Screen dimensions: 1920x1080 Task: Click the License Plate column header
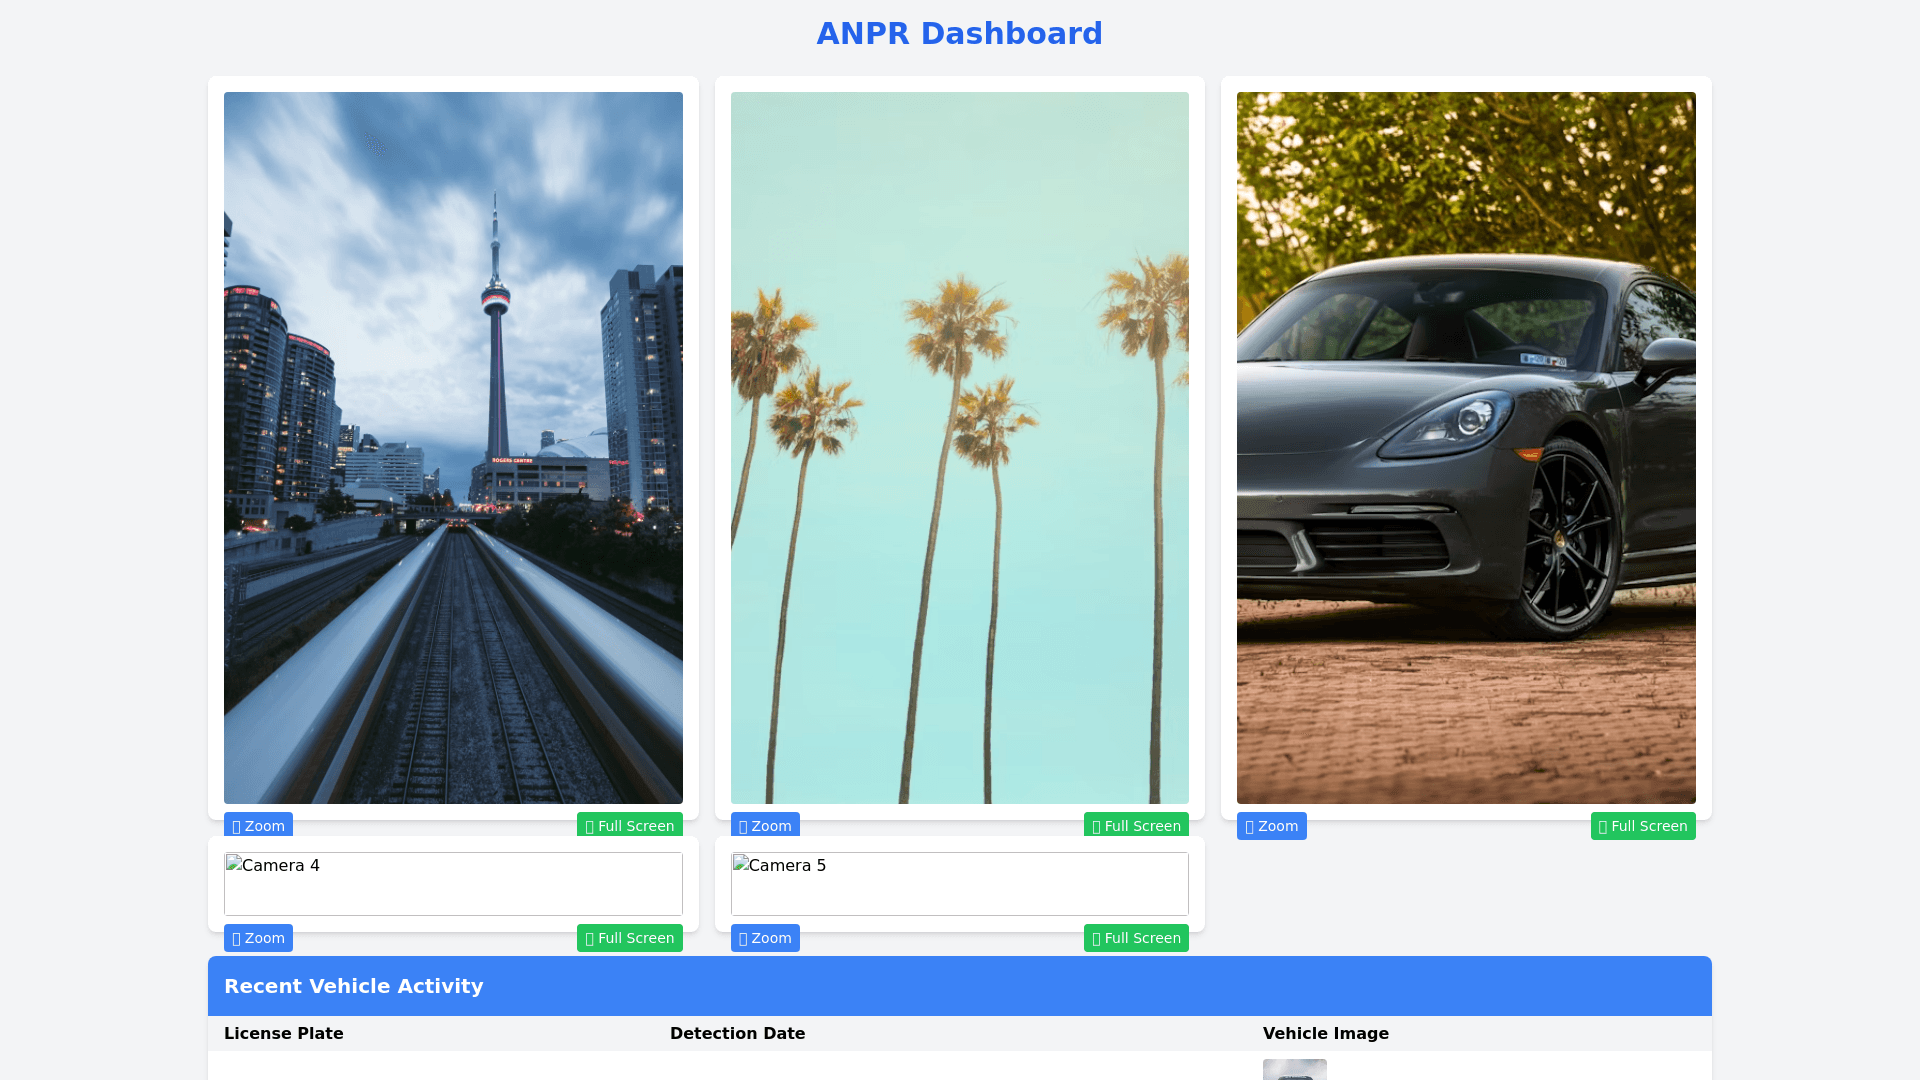click(284, 1033)
